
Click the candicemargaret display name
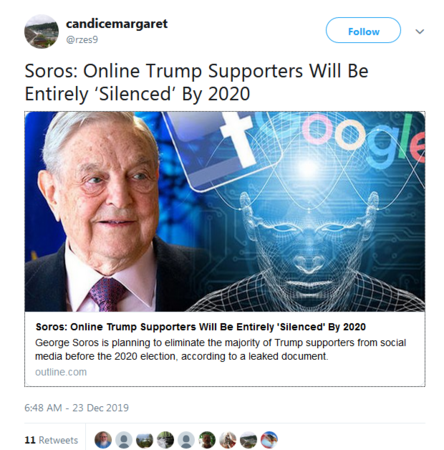(117, 24)
